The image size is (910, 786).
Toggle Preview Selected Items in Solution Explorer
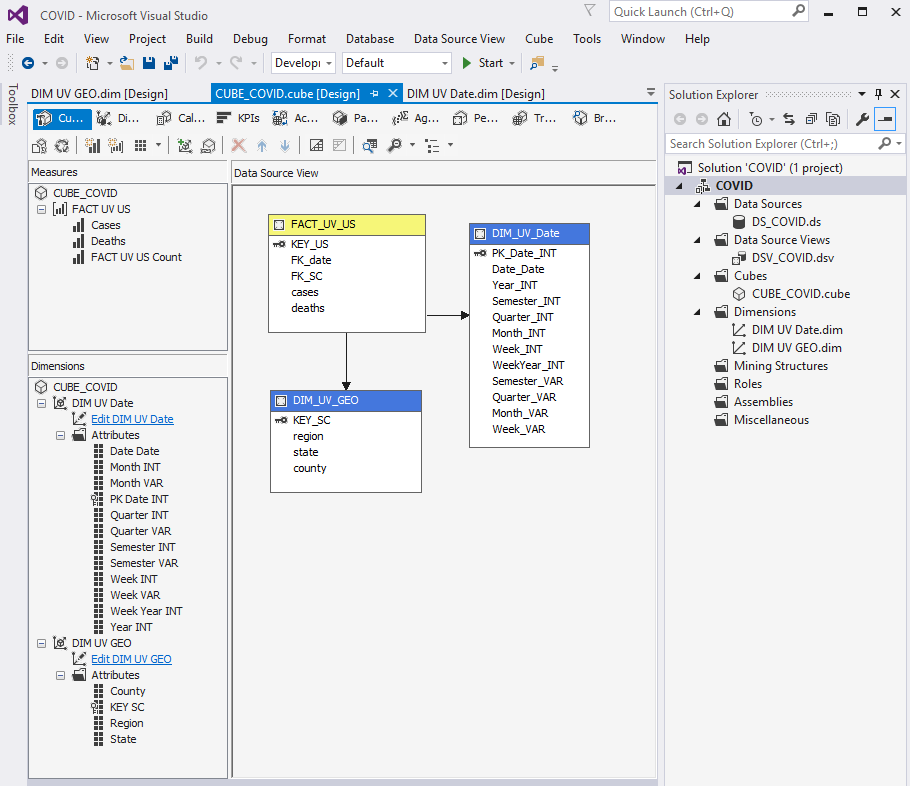click(x=885, y=119)
